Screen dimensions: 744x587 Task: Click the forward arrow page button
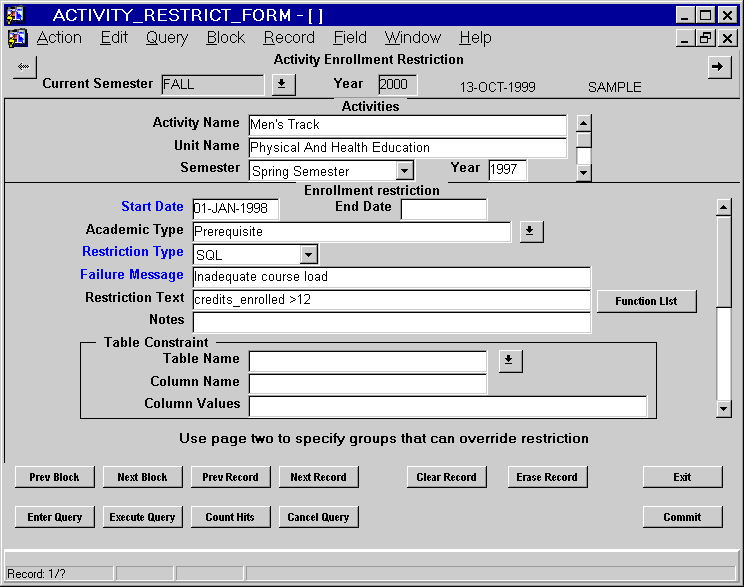(x=719, y=67)
